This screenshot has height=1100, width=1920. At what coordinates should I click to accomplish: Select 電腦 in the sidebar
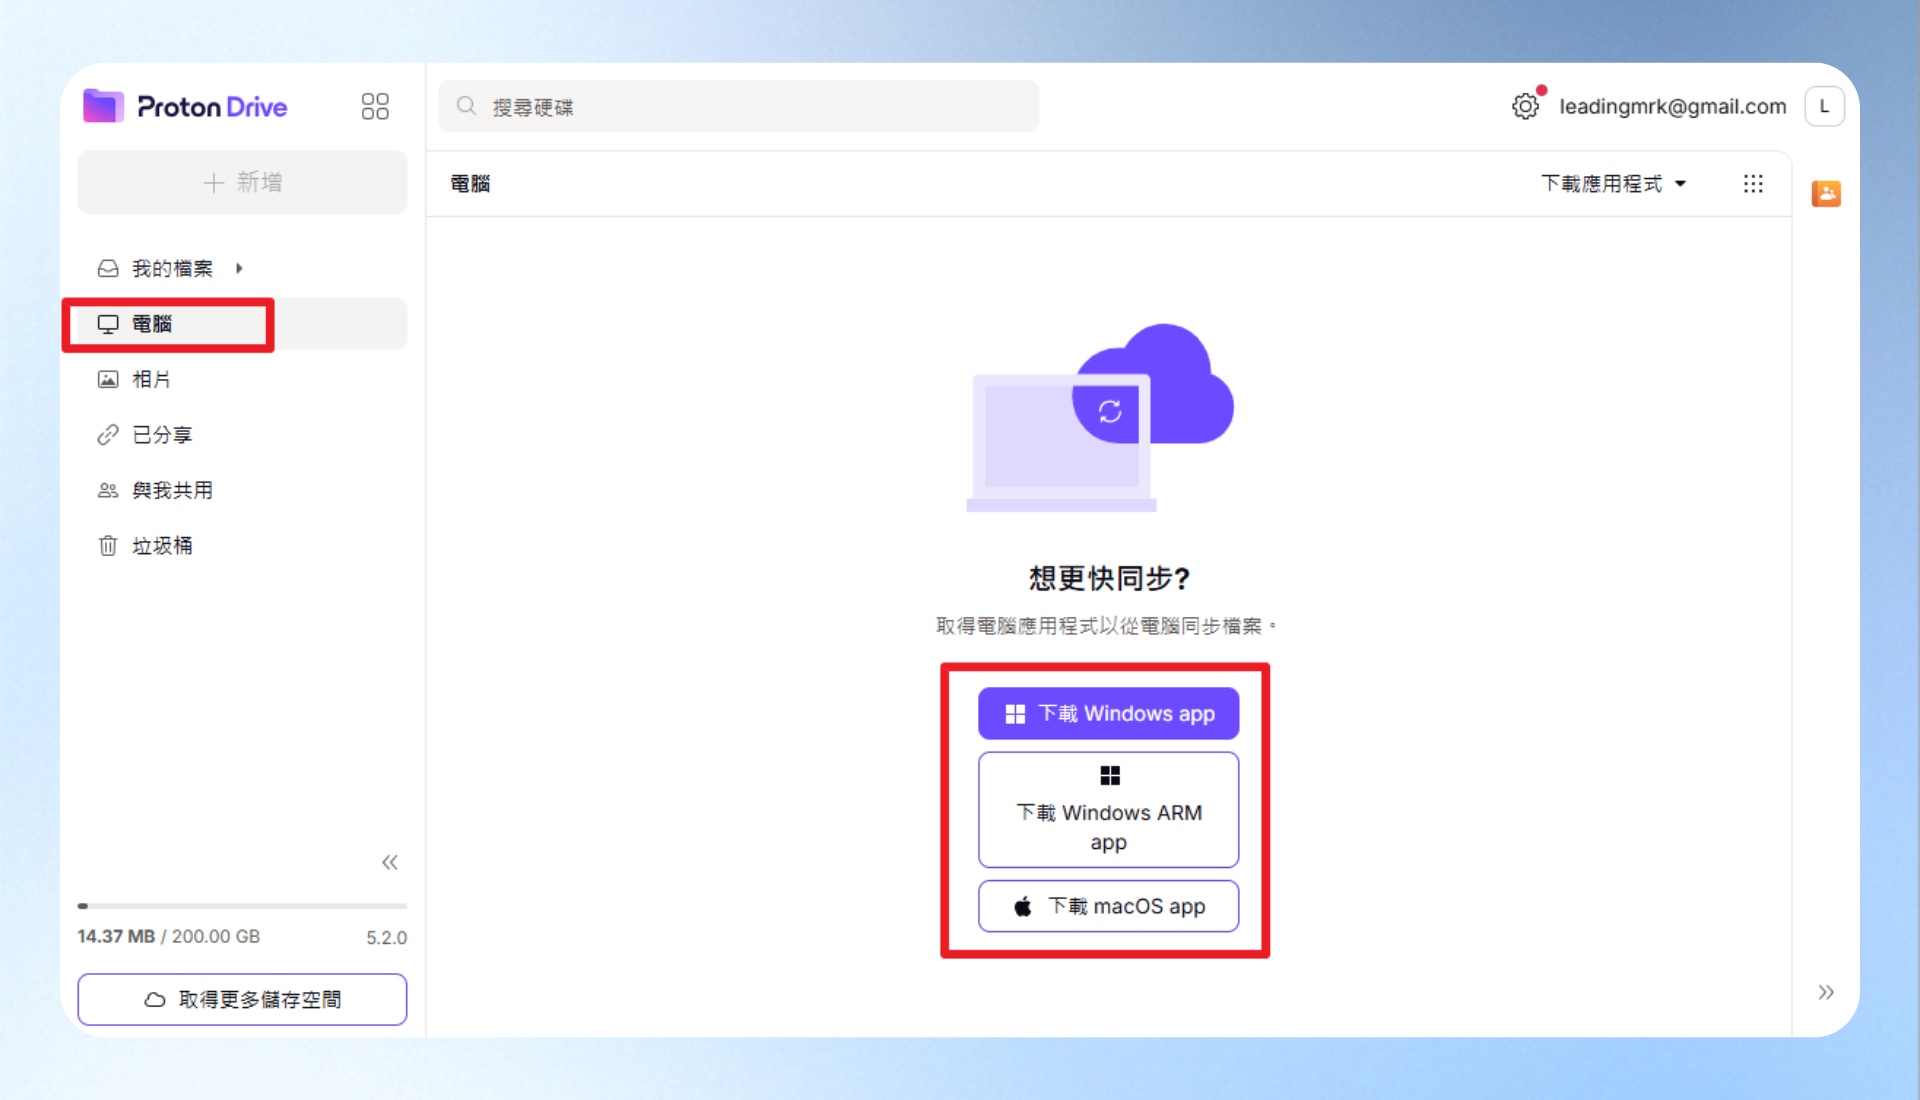tap(242, 324)
